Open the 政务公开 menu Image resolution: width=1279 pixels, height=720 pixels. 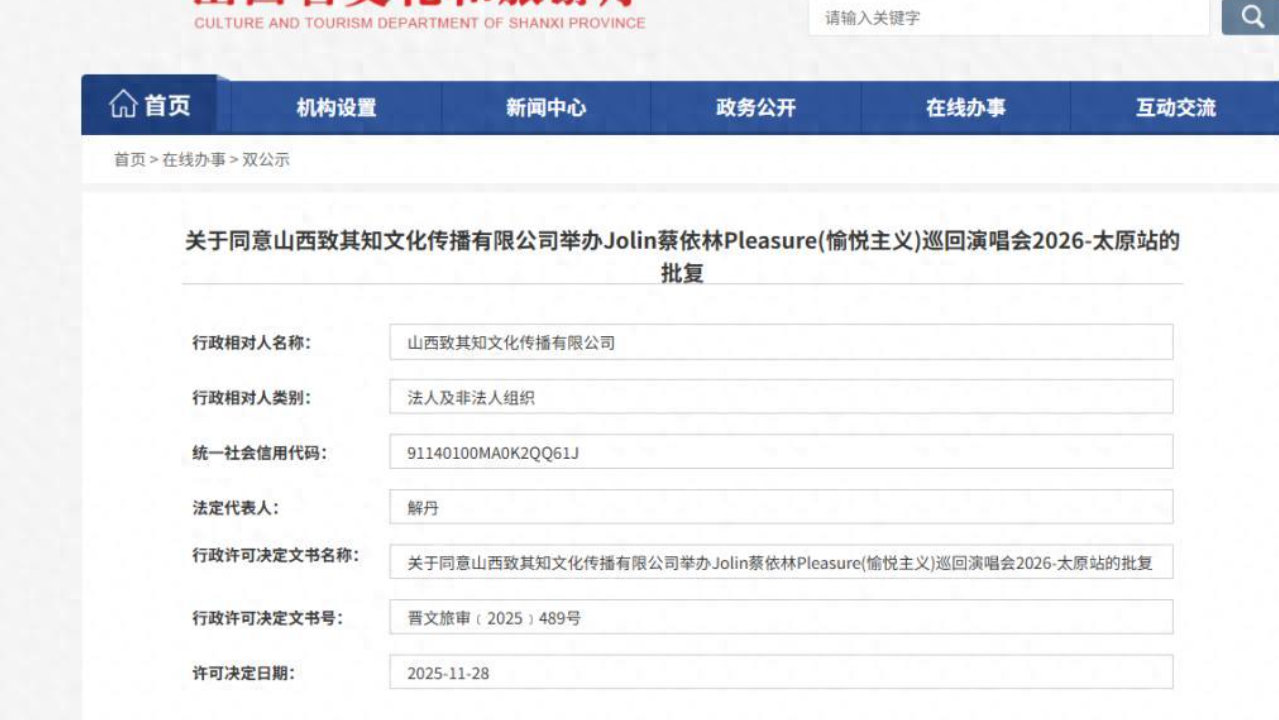[x=756, y=108]
